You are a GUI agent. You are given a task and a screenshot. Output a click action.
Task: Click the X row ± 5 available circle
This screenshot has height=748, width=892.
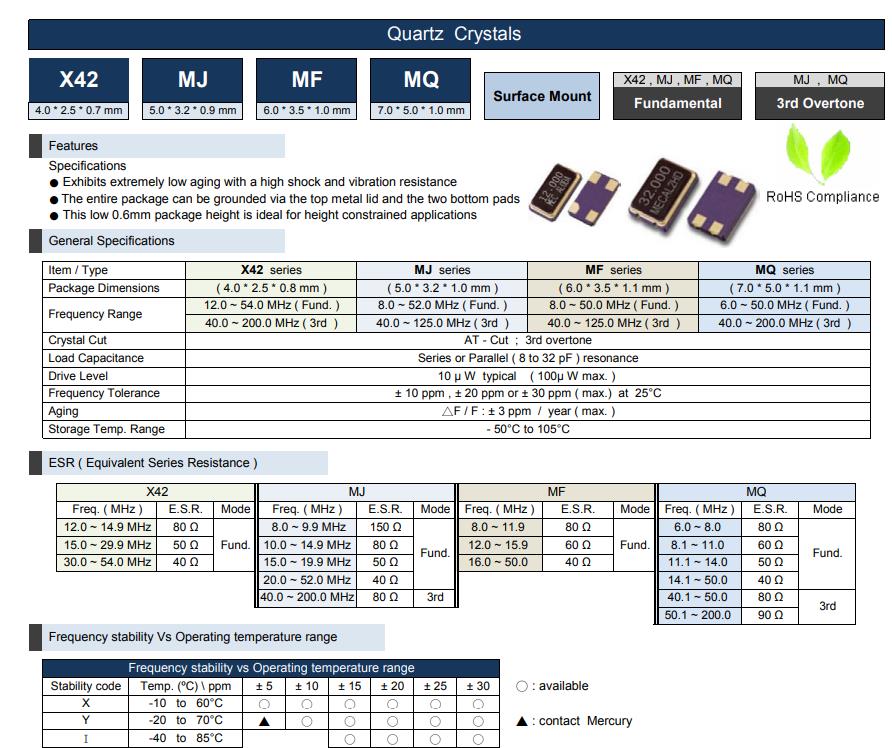tap(264, 704)
